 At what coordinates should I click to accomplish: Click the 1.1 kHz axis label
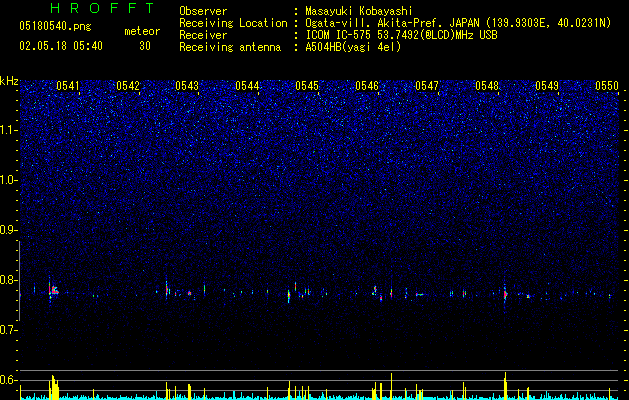9,130
